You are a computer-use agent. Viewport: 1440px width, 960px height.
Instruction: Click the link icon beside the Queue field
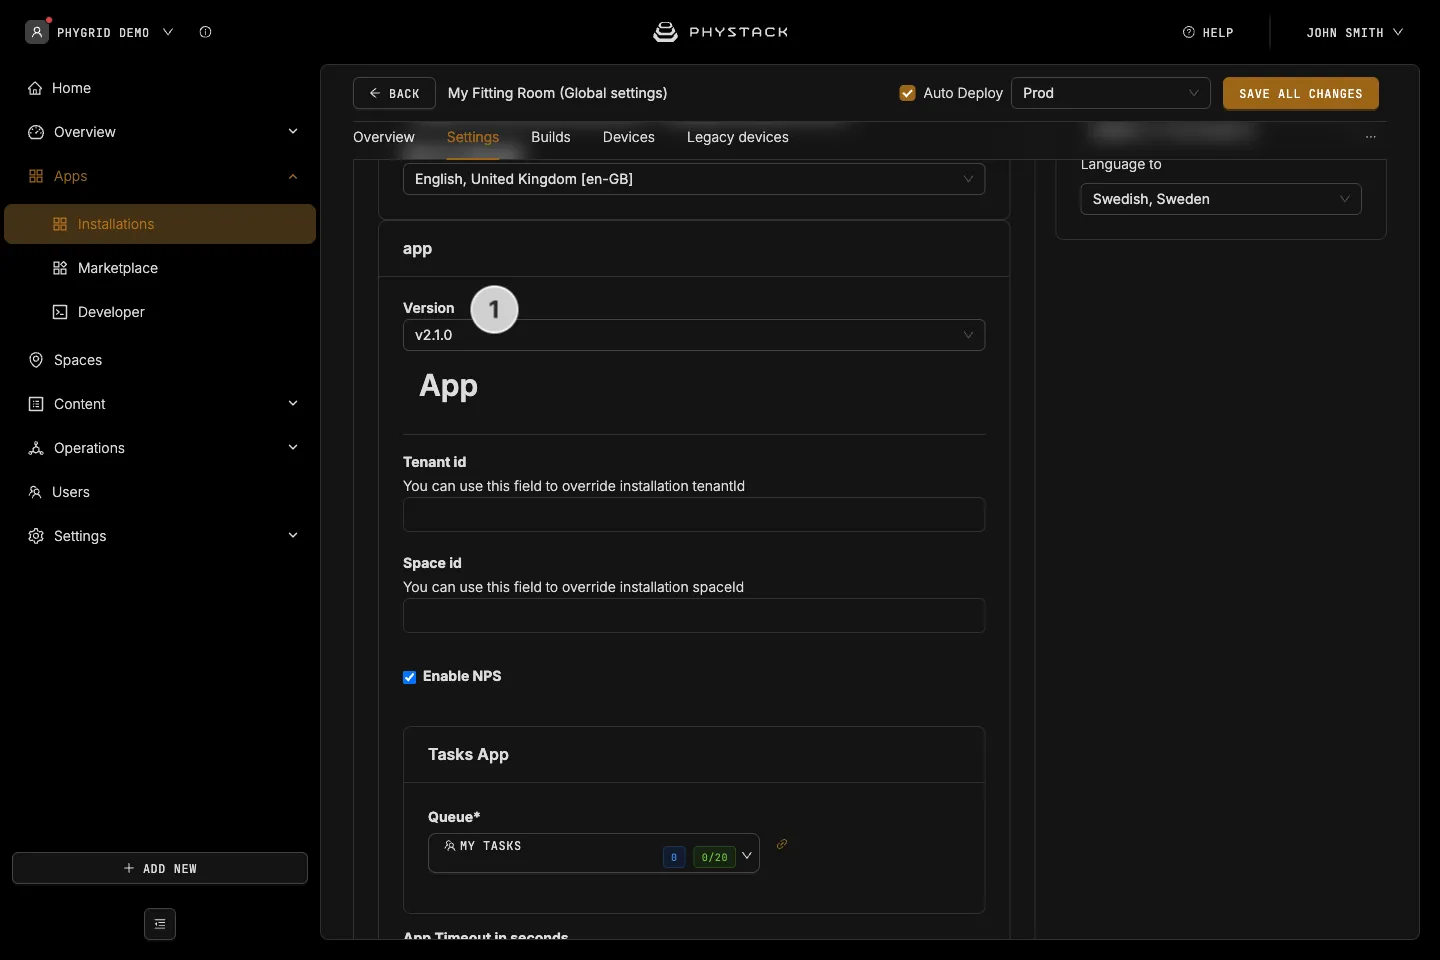tap(782, 844)
